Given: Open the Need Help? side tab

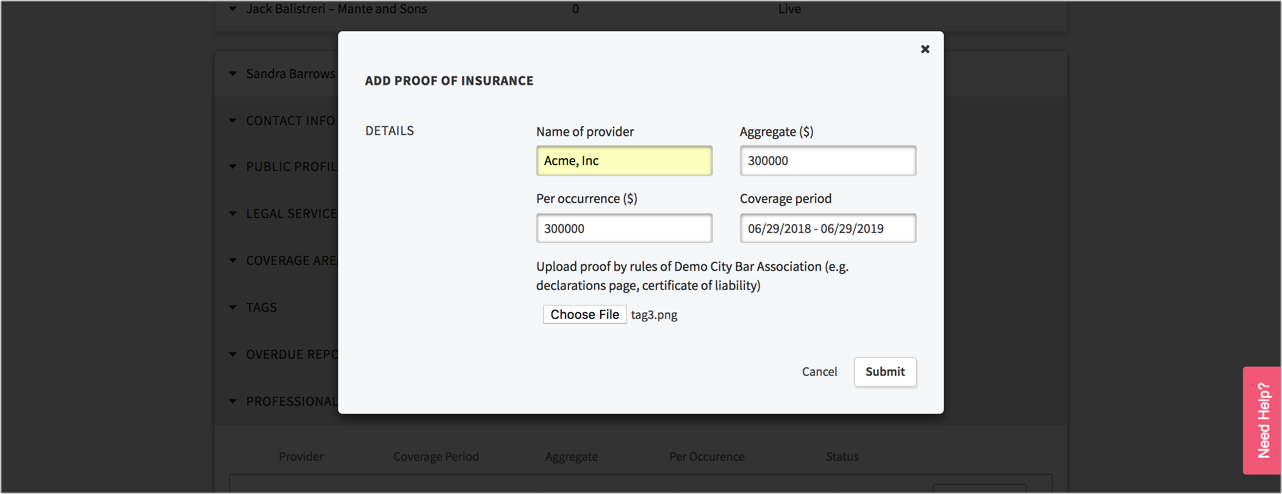Looking at the screenshot, I should coord(1262,420).
